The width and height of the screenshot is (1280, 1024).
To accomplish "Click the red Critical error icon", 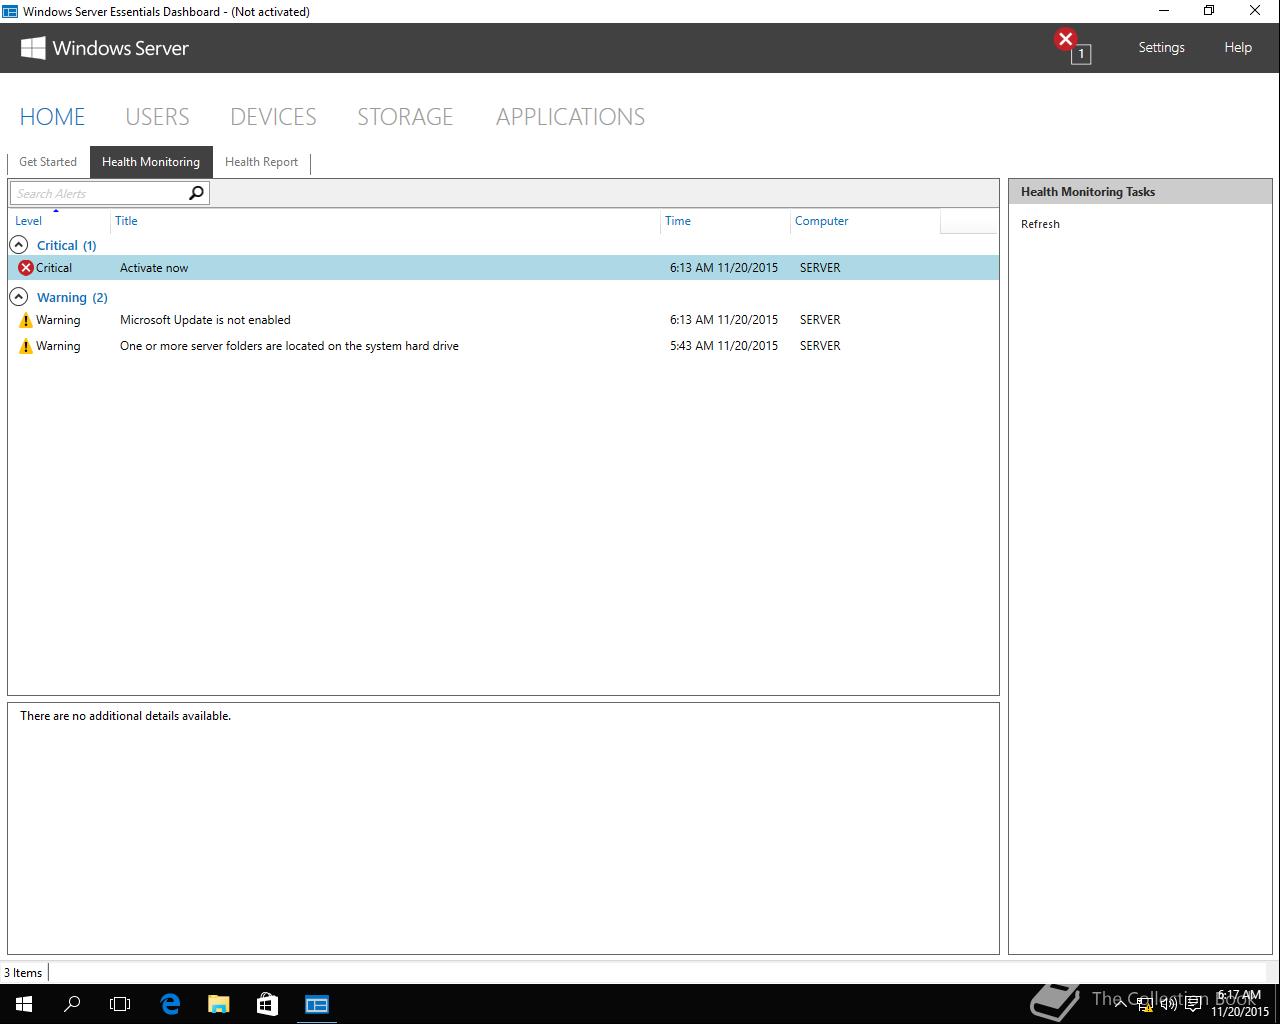I will click(x=26, y=268).
